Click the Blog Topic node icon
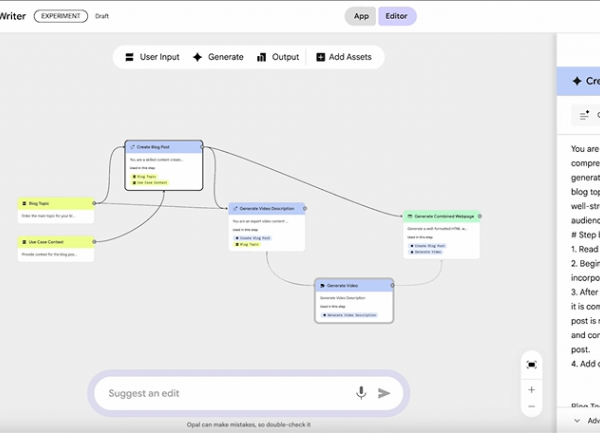The height and width of the screenshot is (433, 600). click(24, 203)
